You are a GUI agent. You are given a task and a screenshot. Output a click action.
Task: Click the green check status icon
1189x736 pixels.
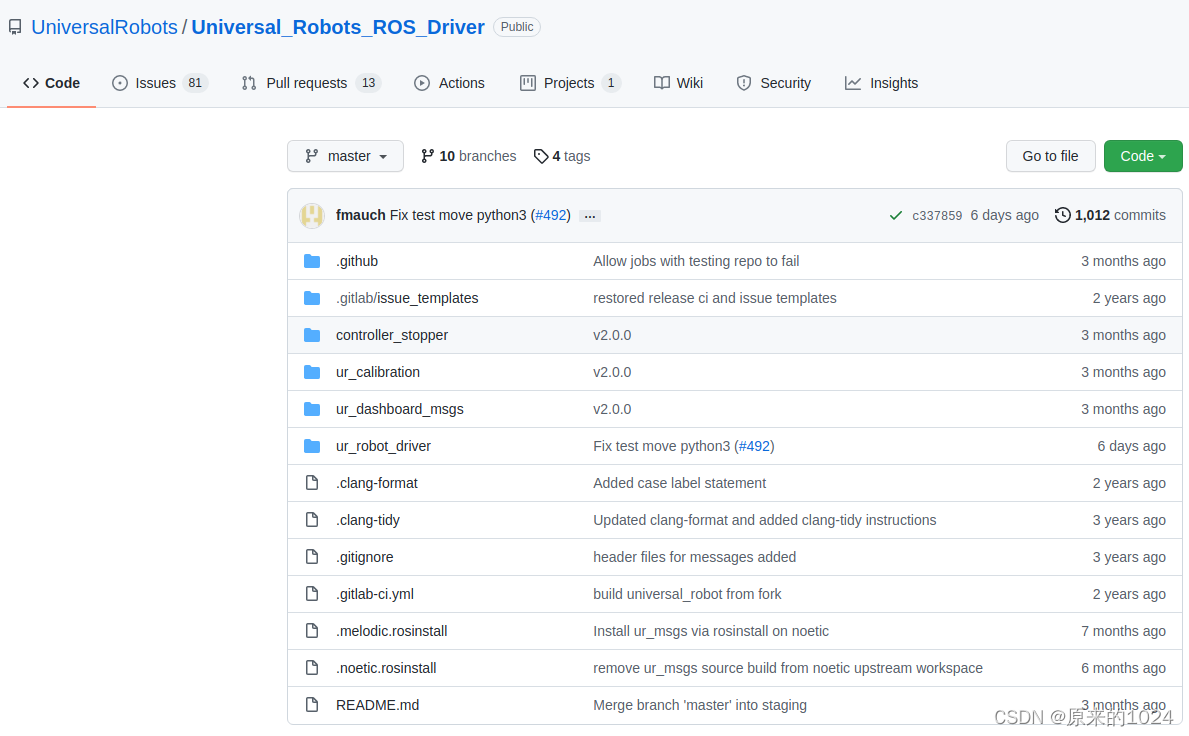coord(896,216)
